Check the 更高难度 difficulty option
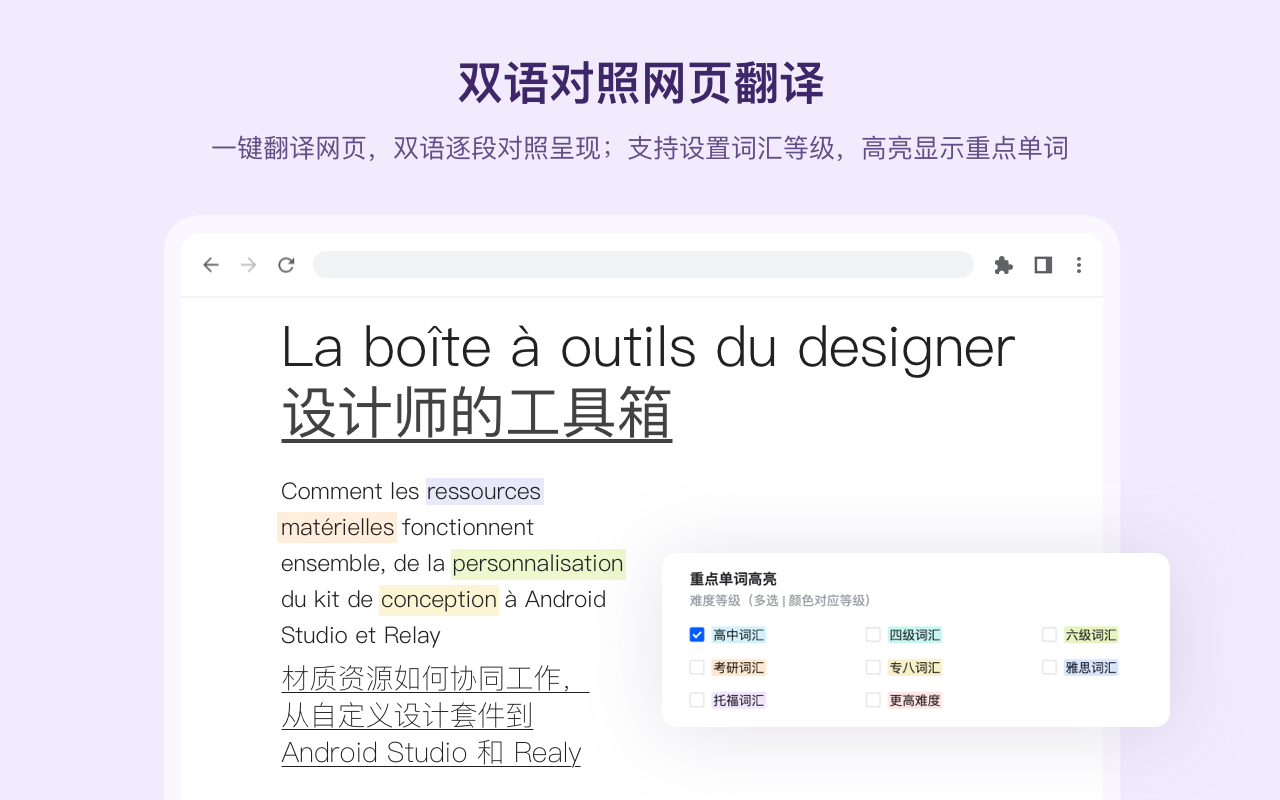Viewport: 1280px width, 800px height. coord(873,700)
